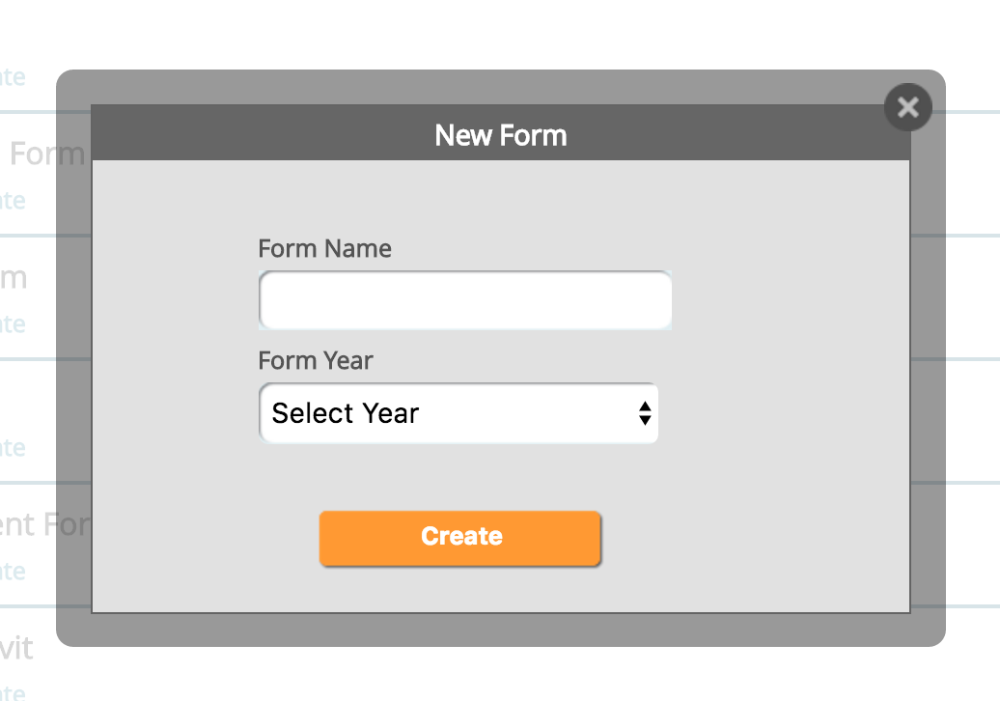Click the faded 'ent For' heading at left
Screen dimensions: 1000x701
point(46,524)
